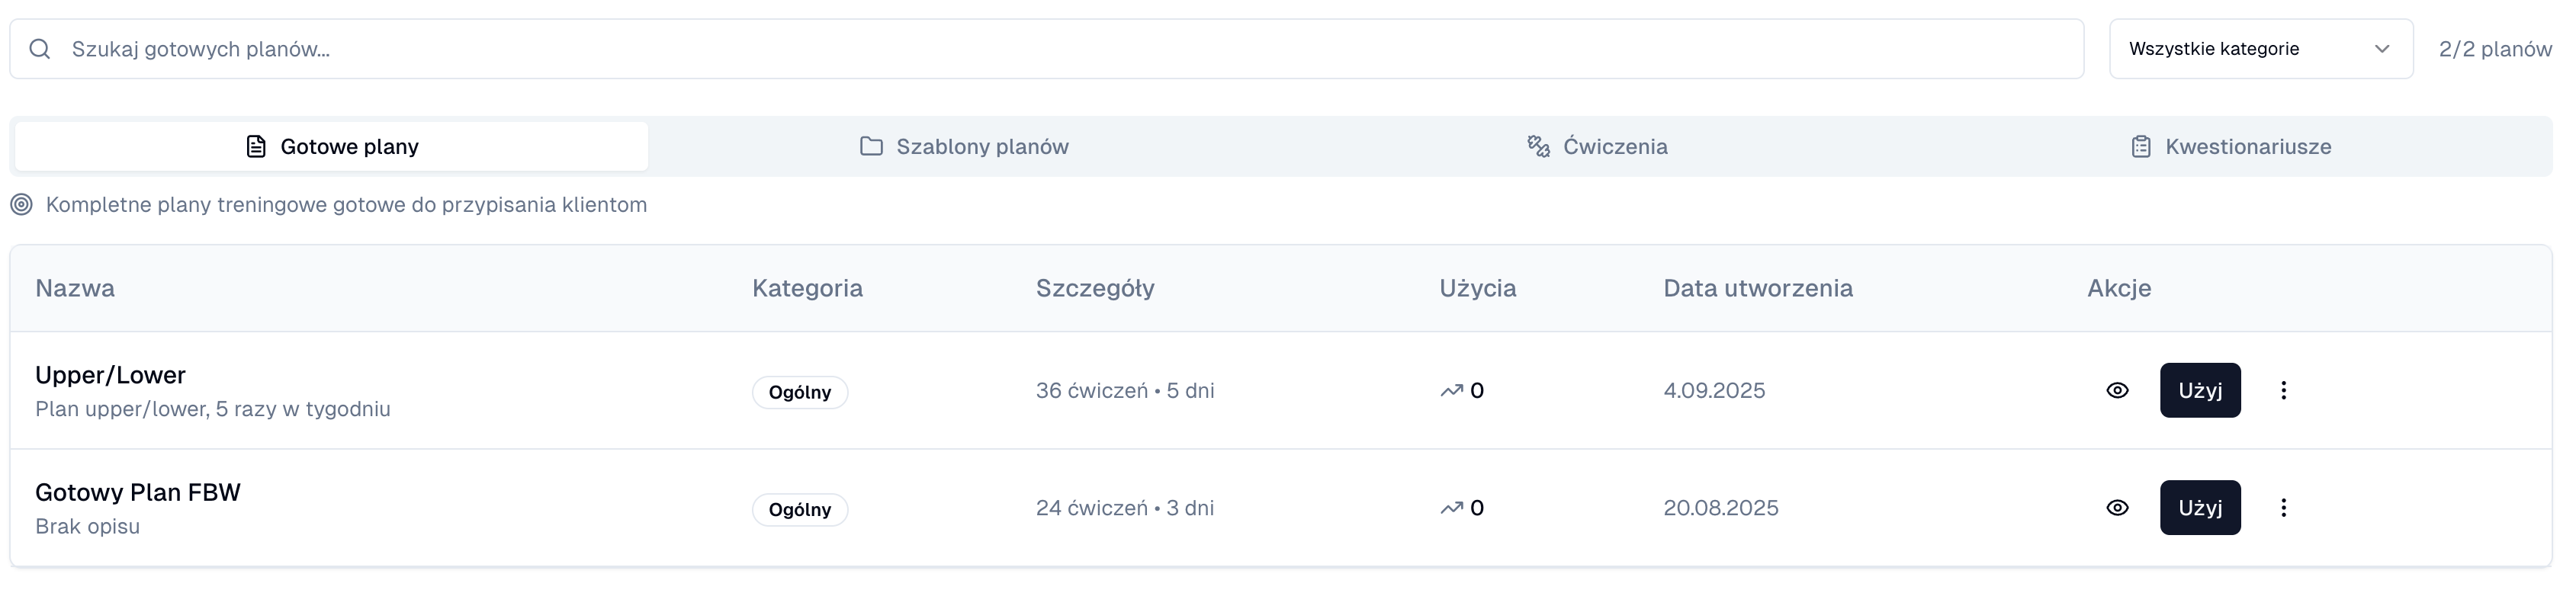2576x593 pixels.
Task: Click the eye preview icon for Upper/Lower plan
Action: [x=2119, y=390]
